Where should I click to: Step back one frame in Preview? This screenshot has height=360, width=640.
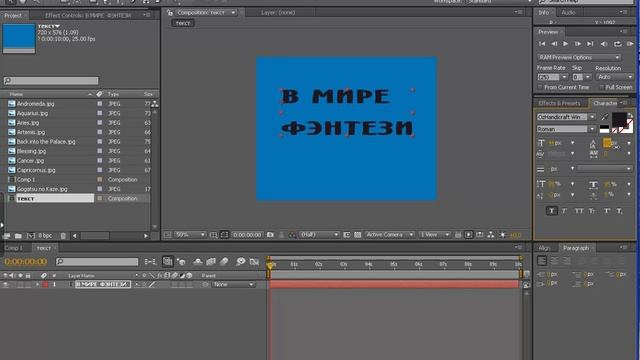(x=554, y=44)
